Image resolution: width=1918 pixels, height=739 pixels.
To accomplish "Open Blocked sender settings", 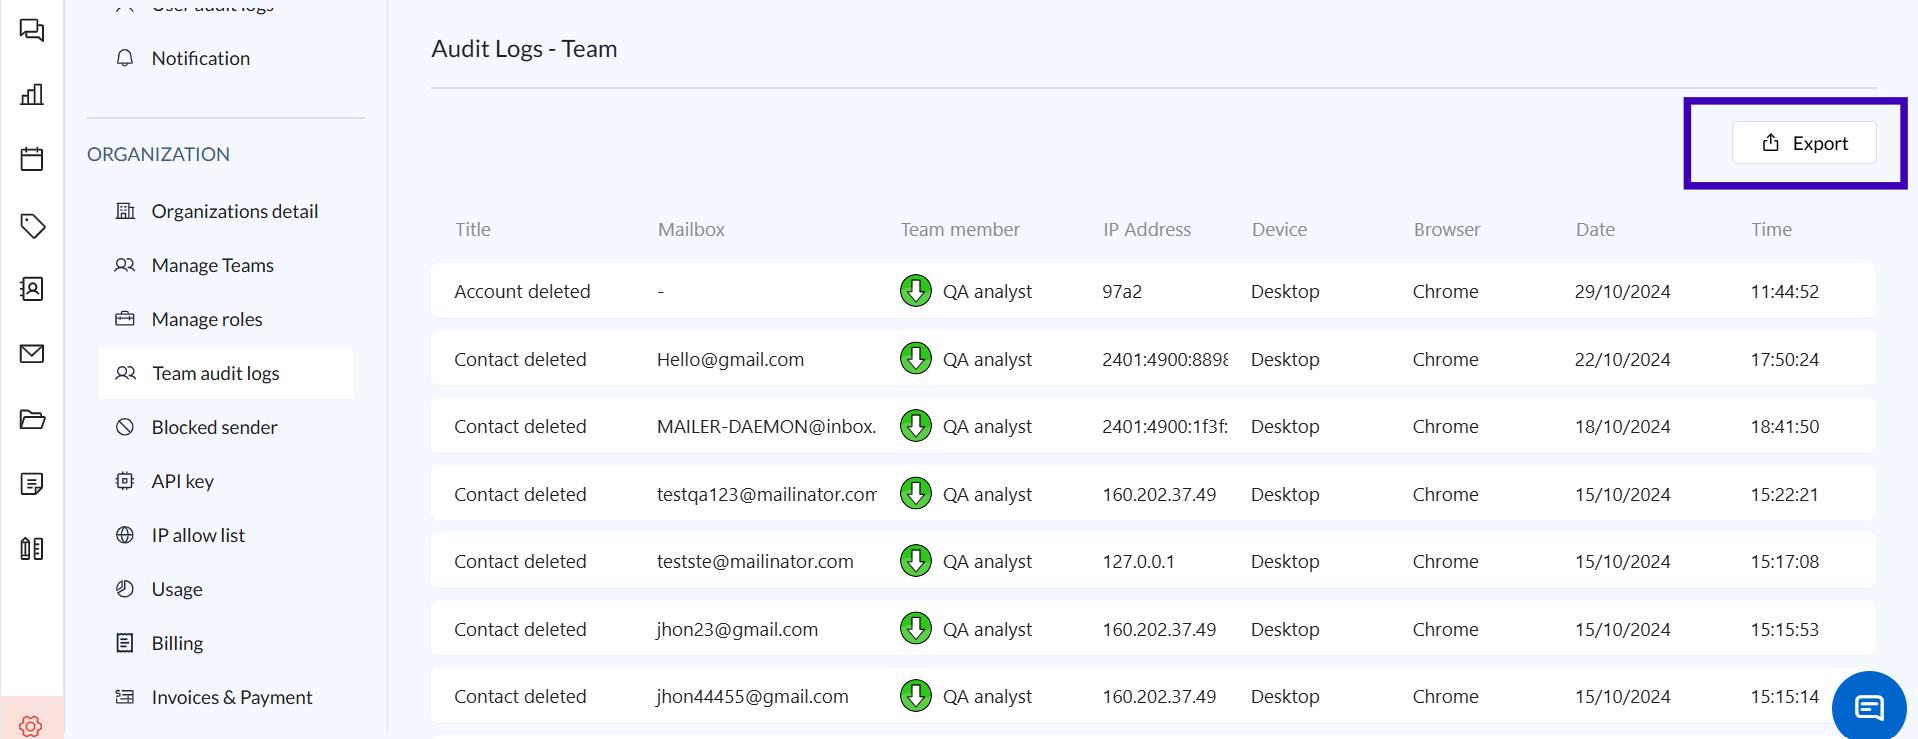I will click(214, 427).
